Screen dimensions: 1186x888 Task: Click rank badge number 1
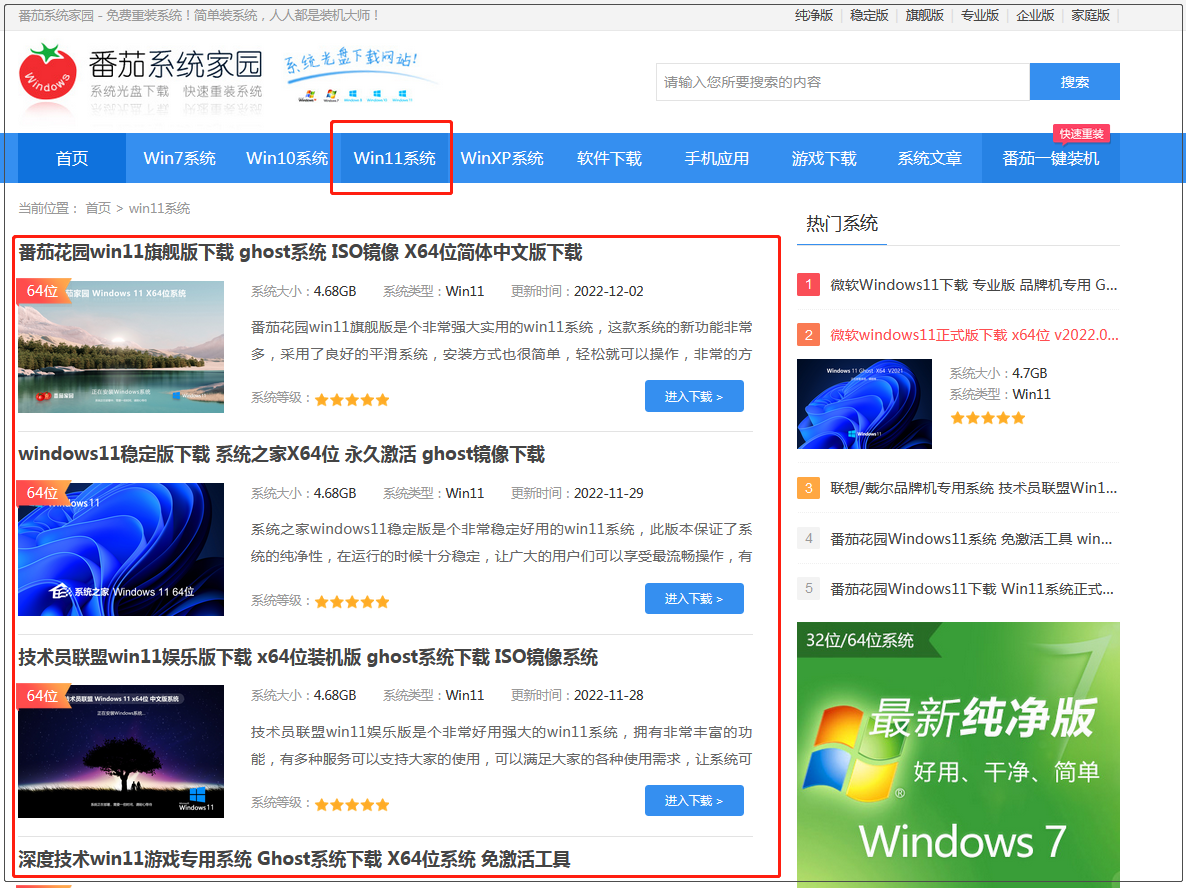(809, 284)
